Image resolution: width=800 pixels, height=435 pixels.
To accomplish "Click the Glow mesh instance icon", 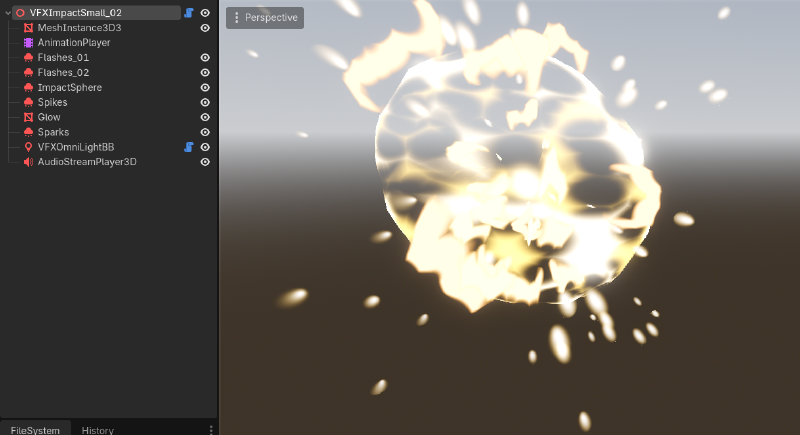I will coord(29,117).
